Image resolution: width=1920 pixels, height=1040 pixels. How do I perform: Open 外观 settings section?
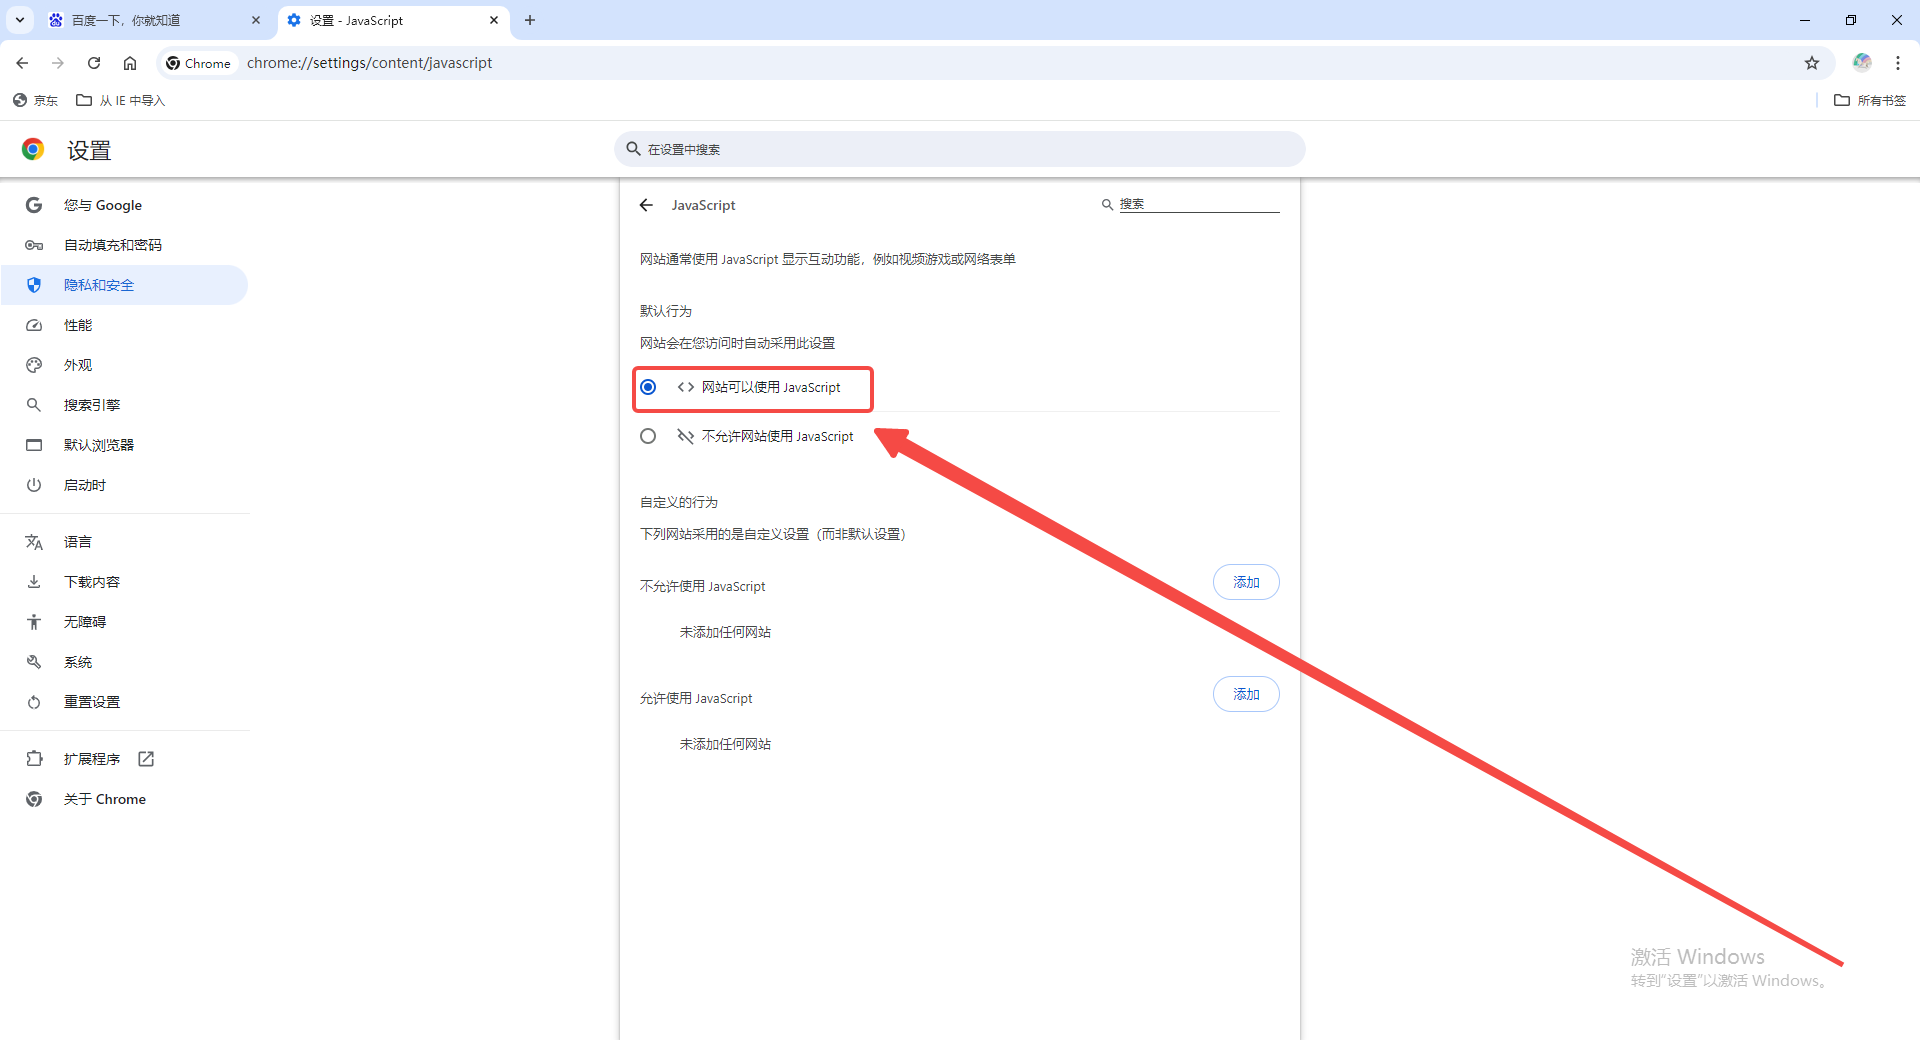click(124, 365)
